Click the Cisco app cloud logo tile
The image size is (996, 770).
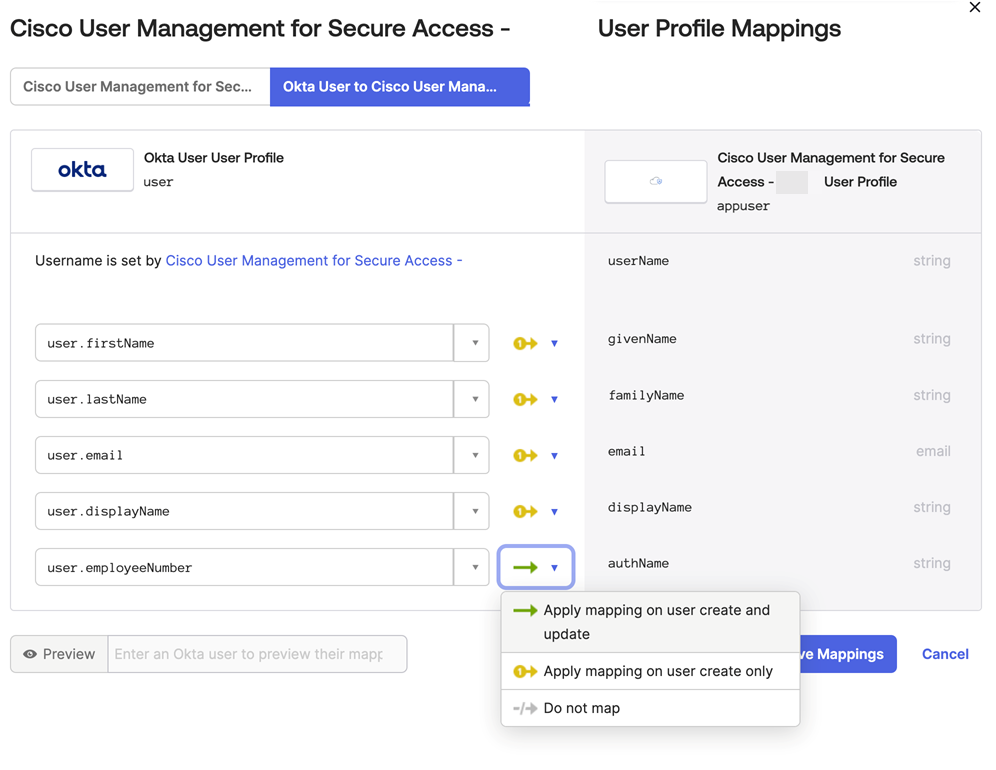click(656, 182)
